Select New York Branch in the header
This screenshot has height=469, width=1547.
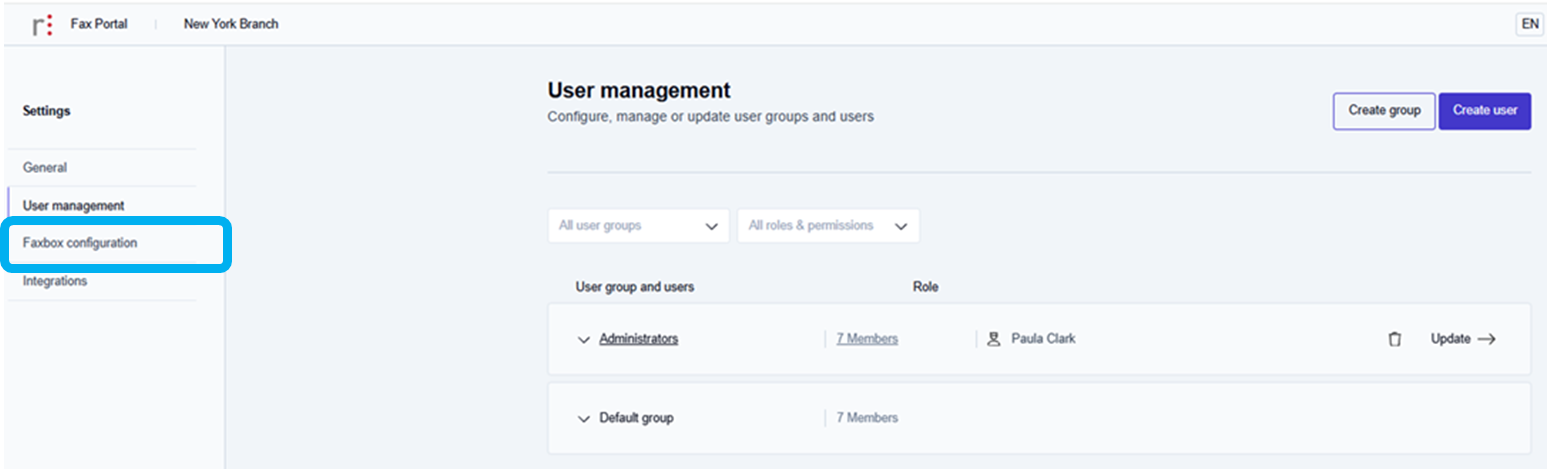click(x=231, y=24)
